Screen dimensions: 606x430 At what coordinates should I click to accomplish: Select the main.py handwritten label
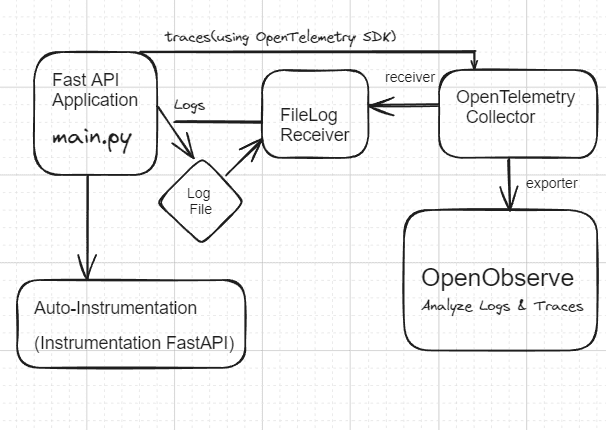96,134
